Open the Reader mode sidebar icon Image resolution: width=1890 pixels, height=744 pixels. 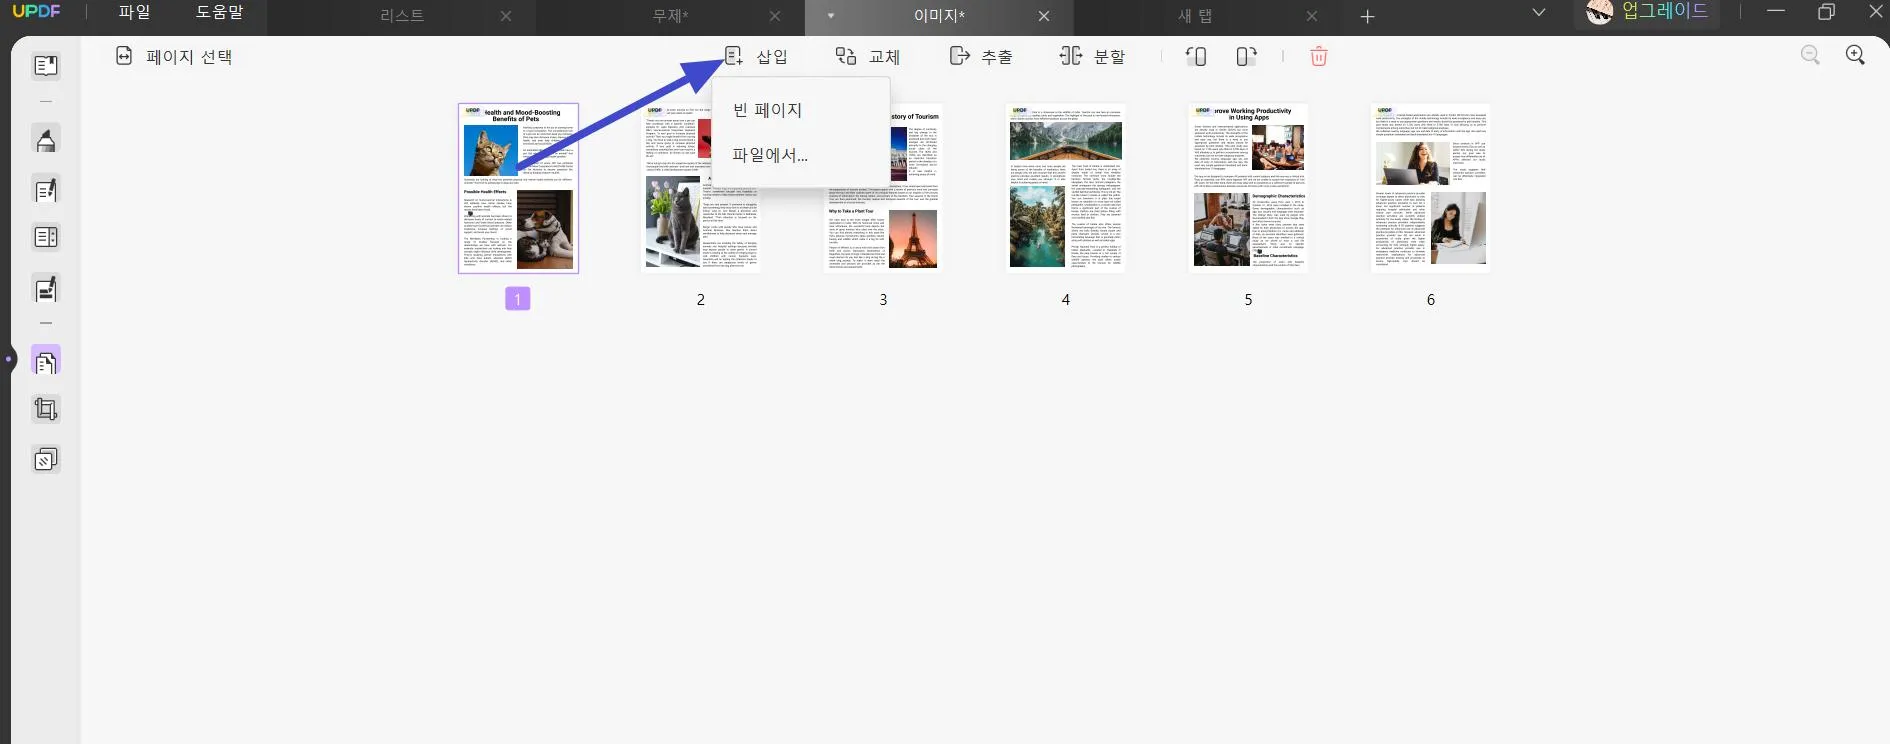pyautogui.click(x=46, y=66)
